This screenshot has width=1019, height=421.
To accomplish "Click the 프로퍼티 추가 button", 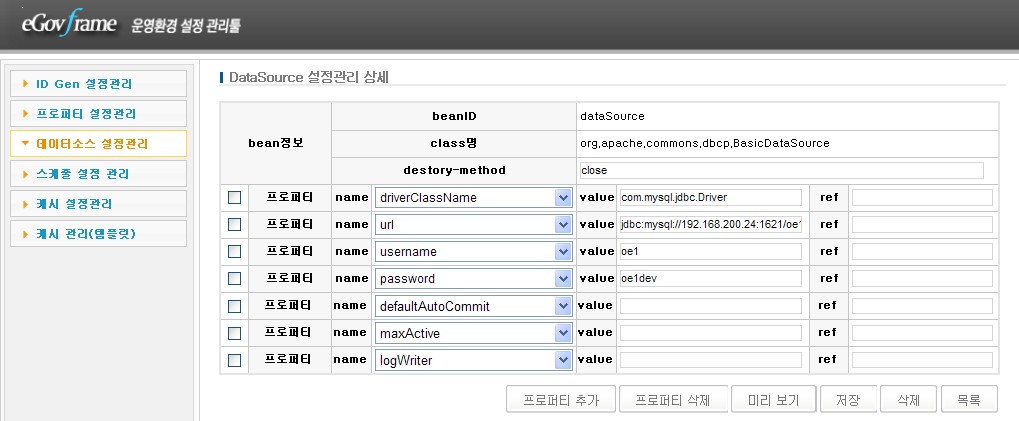I will [x=561, y=400].
